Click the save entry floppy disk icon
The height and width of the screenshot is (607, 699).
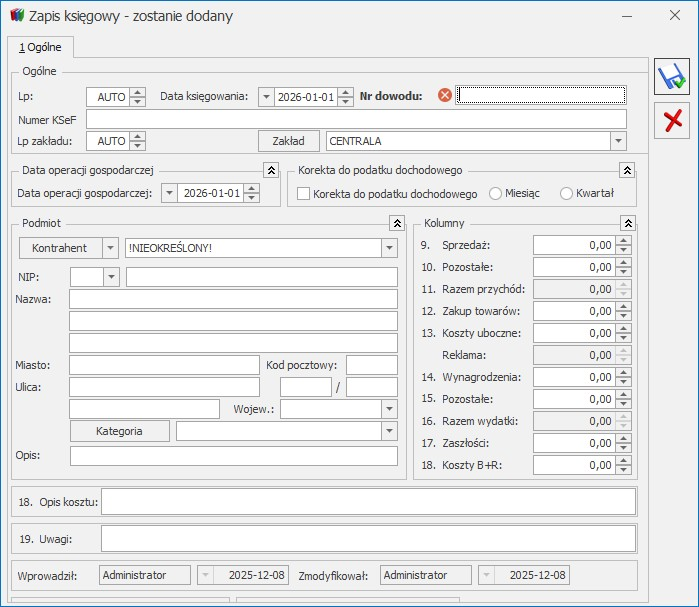coord(672,78)
